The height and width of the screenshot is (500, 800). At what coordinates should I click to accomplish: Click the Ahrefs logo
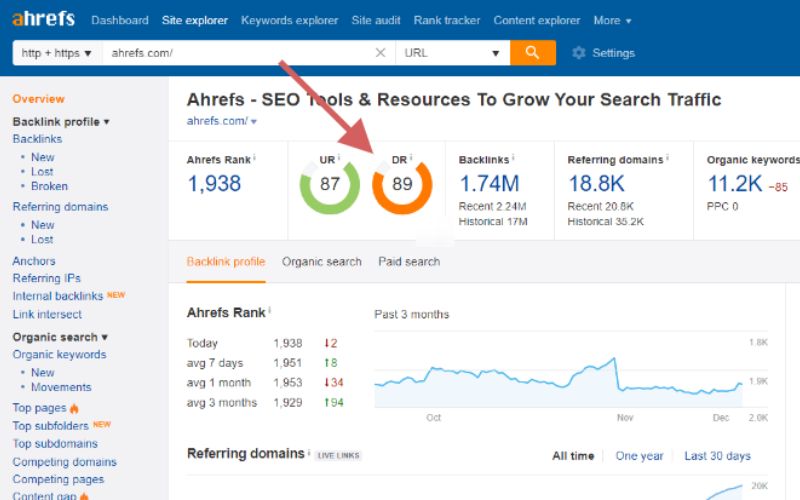coord(42,20)
